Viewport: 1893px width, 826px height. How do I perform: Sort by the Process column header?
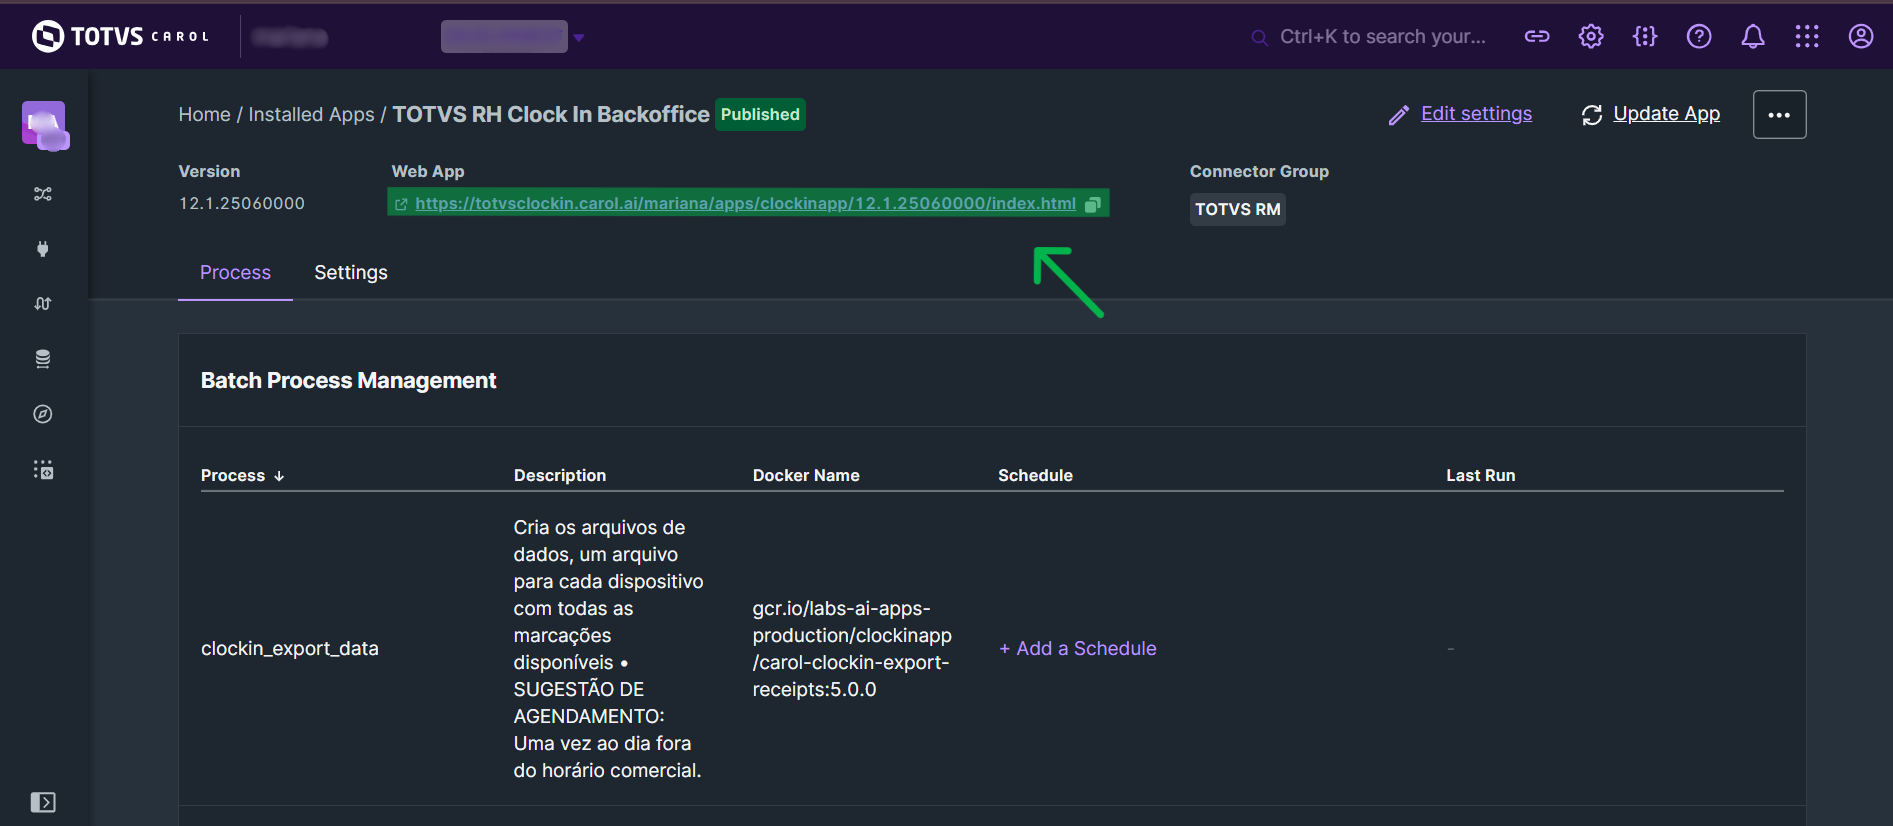point(233,476)
